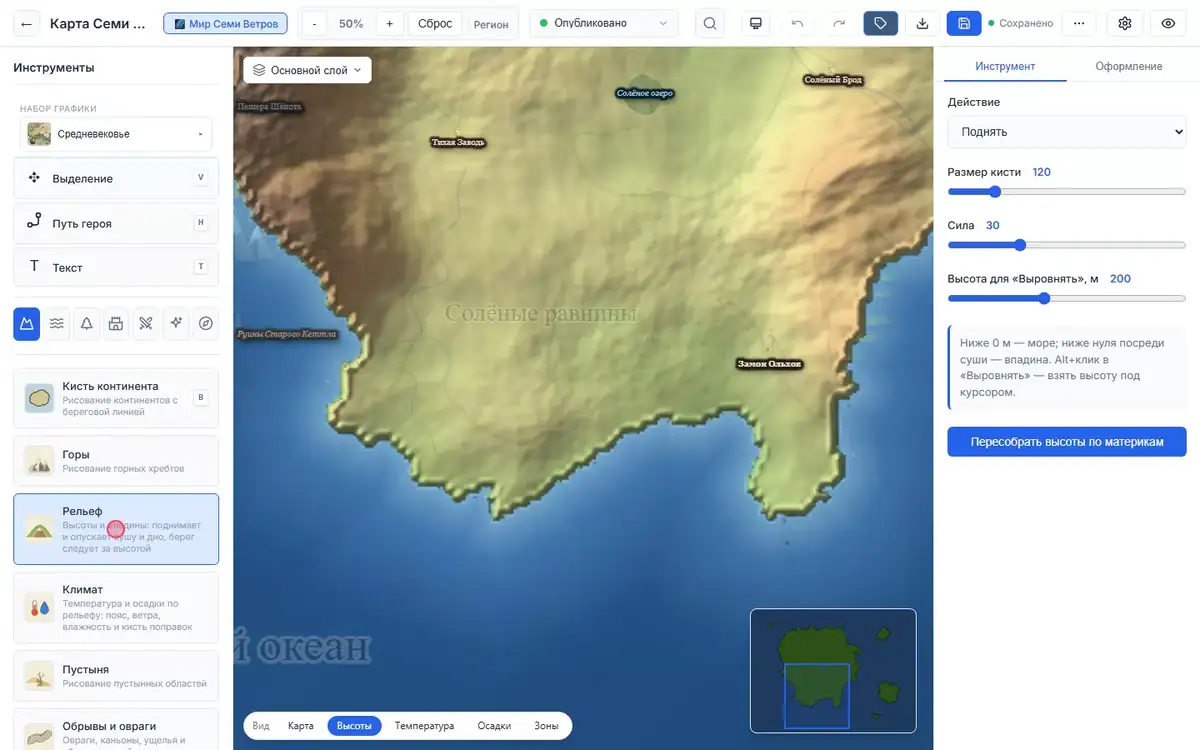Open the map search magnifier
The image size is (1200, 750).
710,23
